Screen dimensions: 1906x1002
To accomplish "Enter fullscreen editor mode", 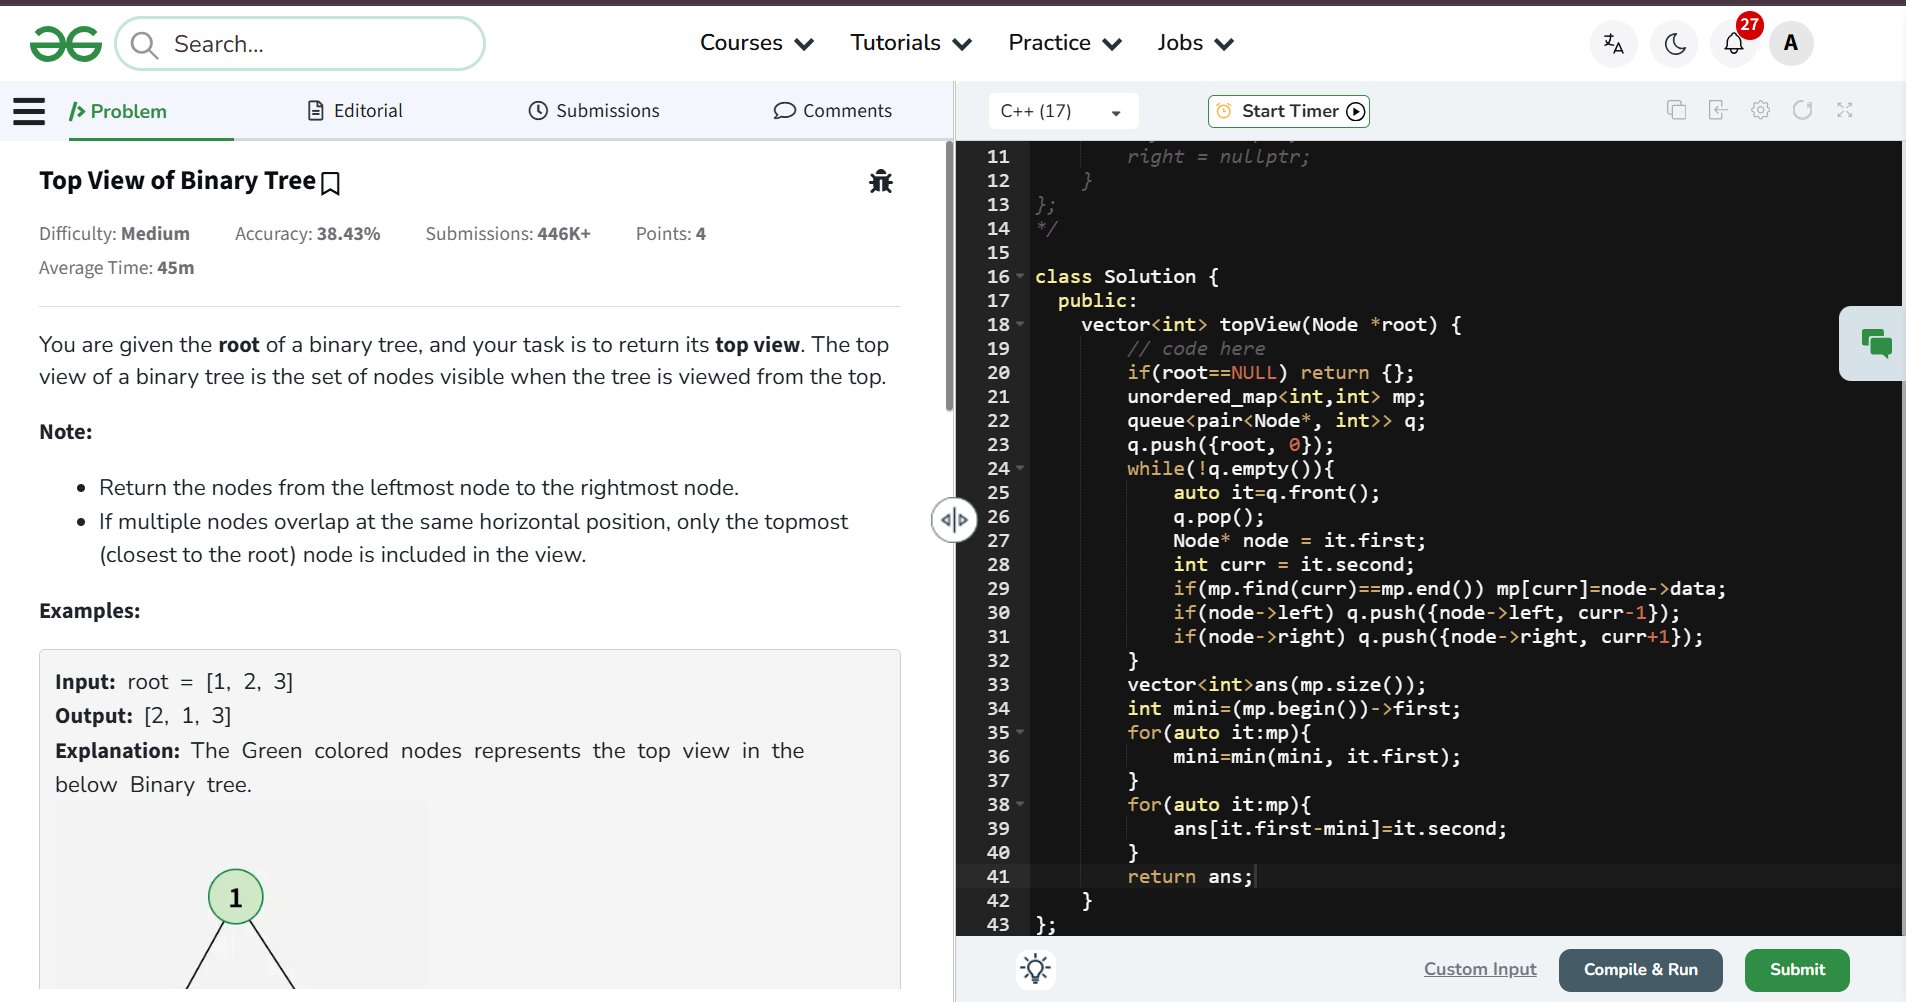I will click(1844, 110).
